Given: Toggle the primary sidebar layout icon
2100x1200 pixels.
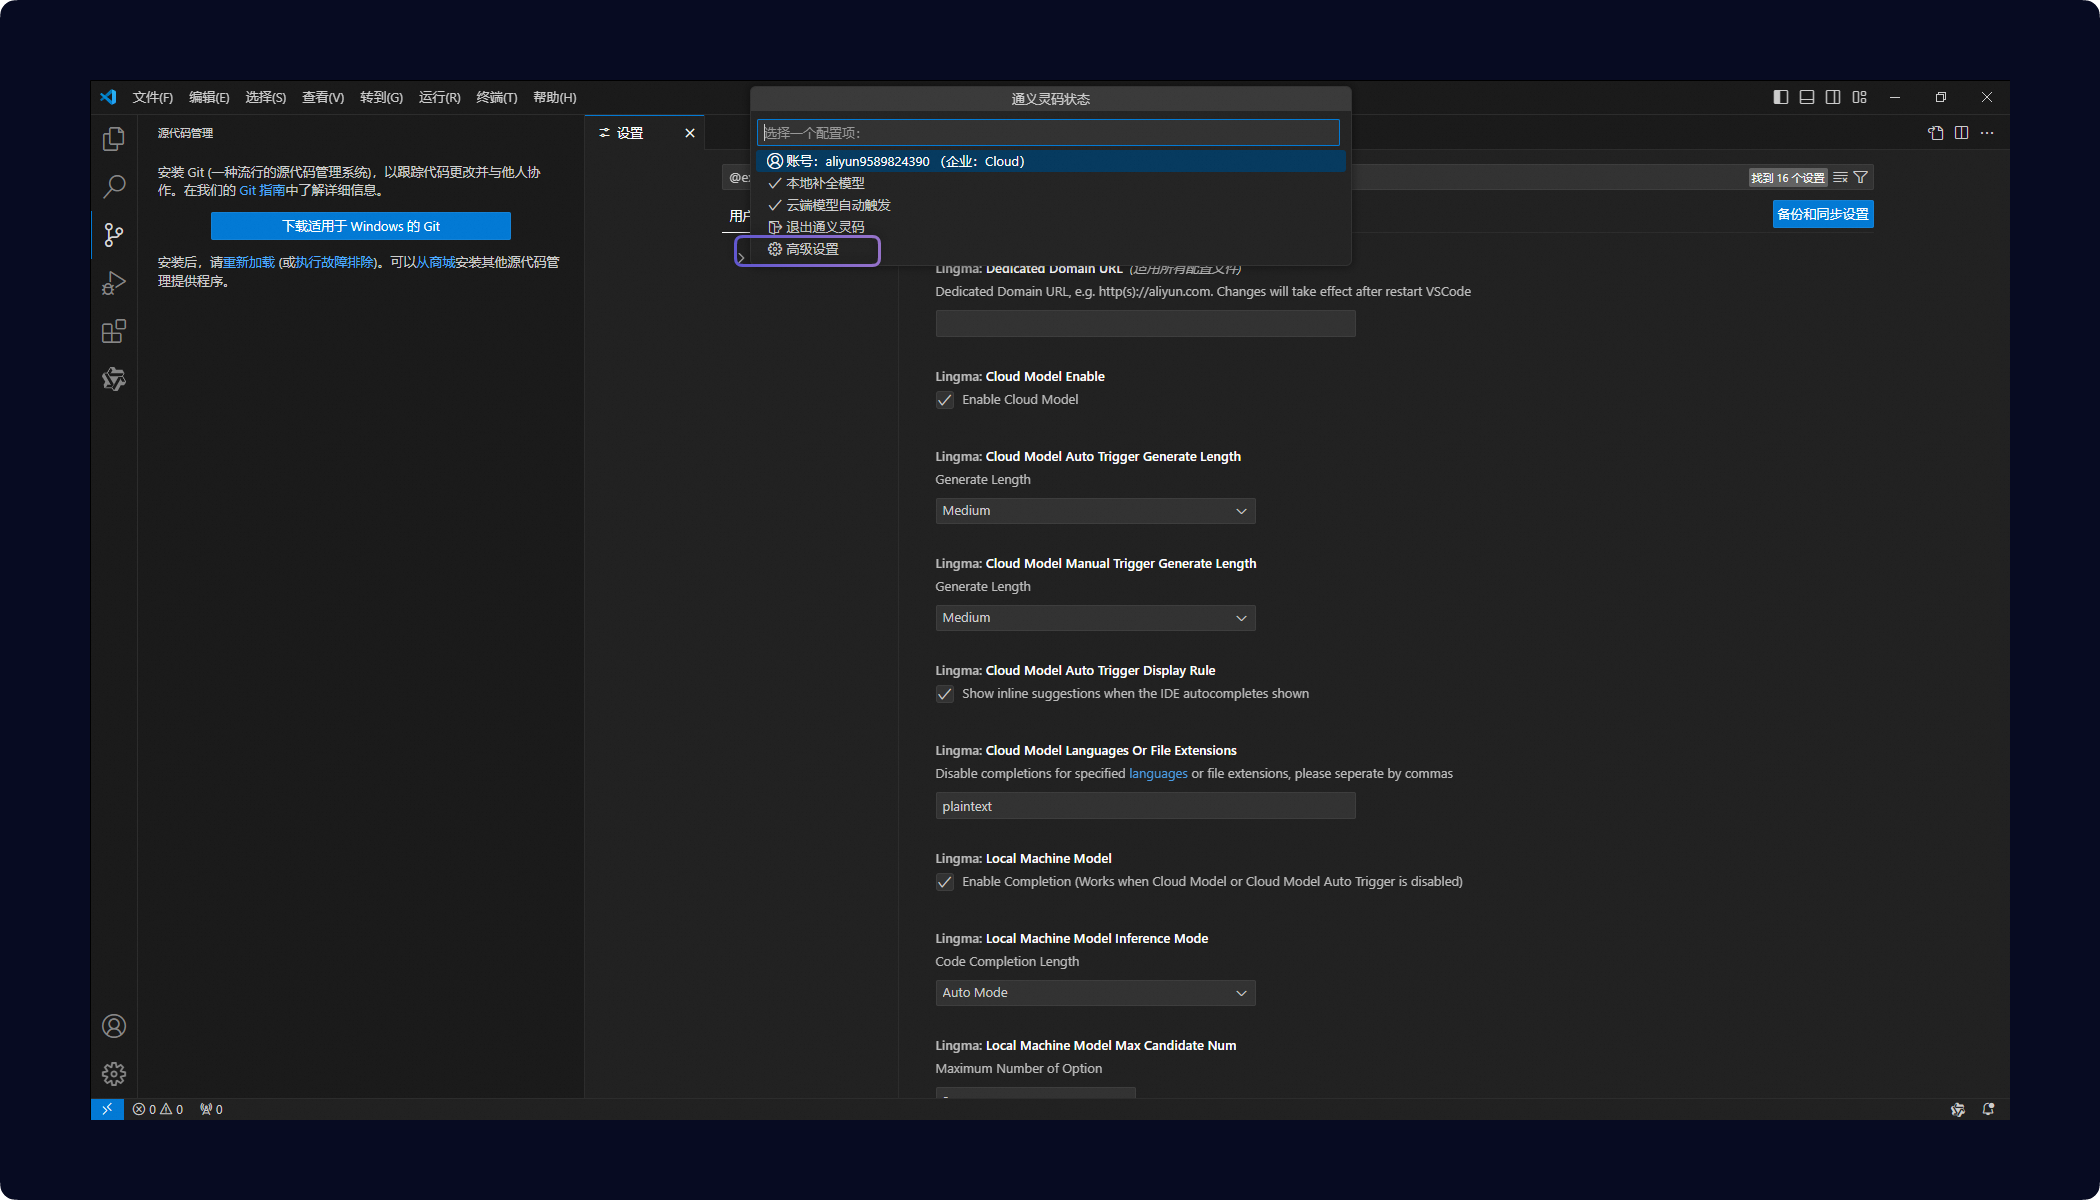Looking at the screenshot, I should [1781, 97].
